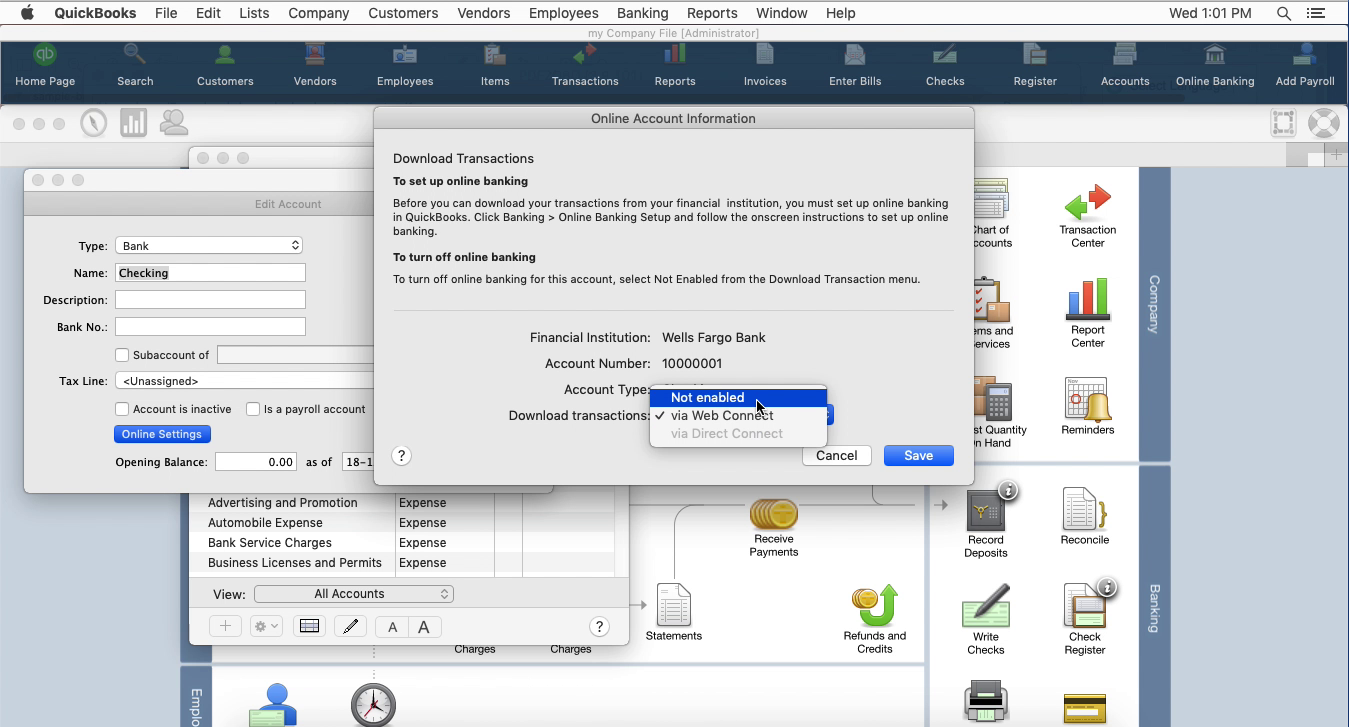This screenshot has width=1349, height=727.
Task: Click the bar chart icon in the Home toolbar
Action: point(133,123)
